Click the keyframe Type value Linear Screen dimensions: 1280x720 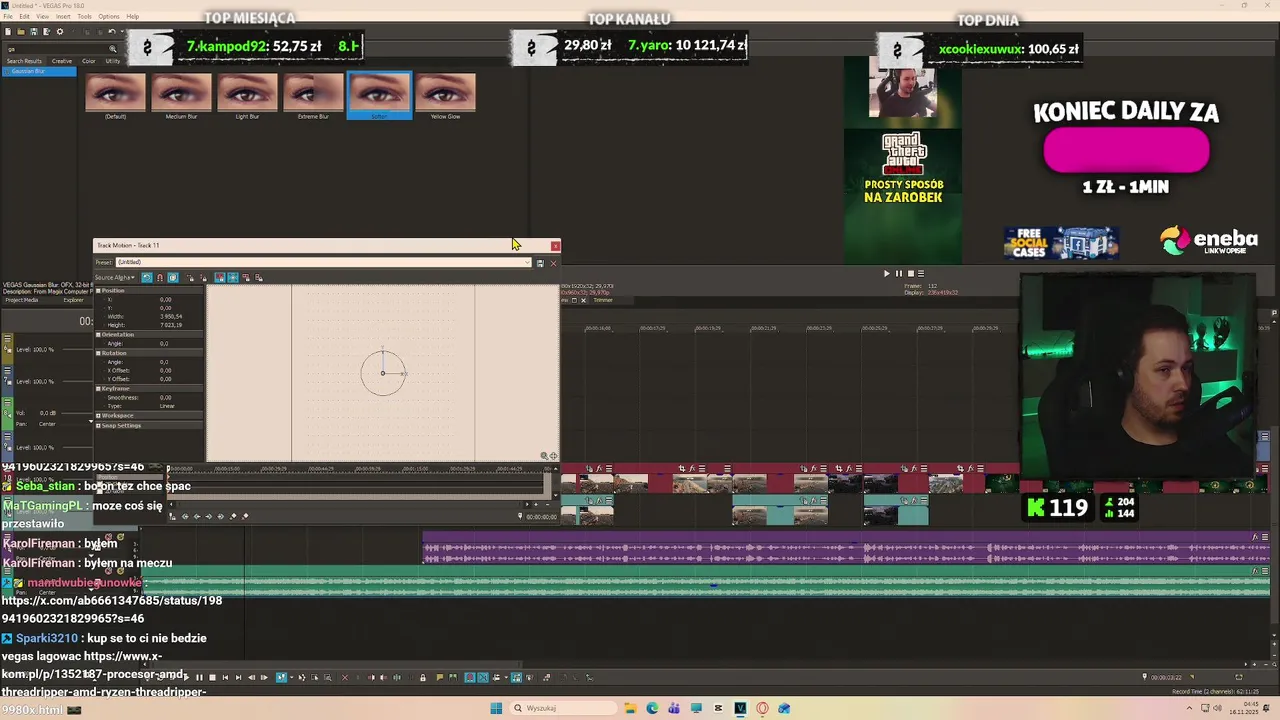[x=167, y=406]
